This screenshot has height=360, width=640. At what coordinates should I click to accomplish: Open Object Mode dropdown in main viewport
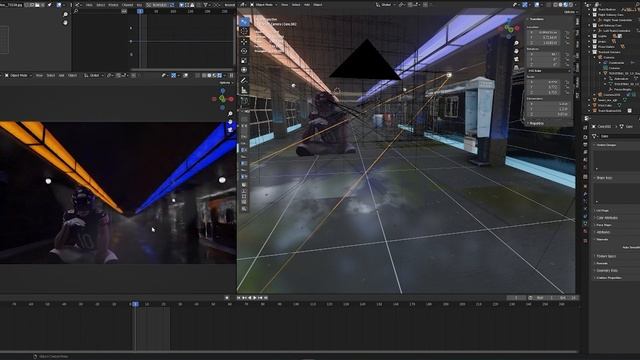(264, 4)
